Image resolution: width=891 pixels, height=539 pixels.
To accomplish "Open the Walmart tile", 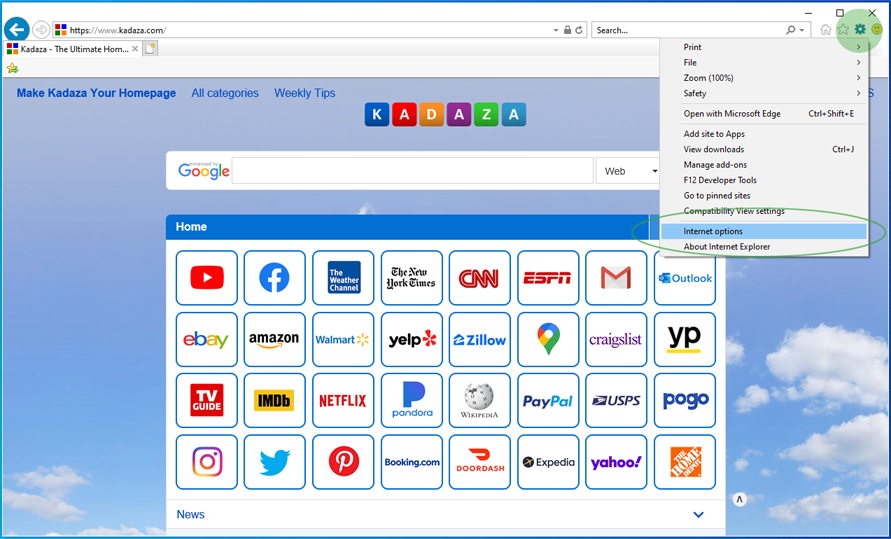I will click(343, 340).
